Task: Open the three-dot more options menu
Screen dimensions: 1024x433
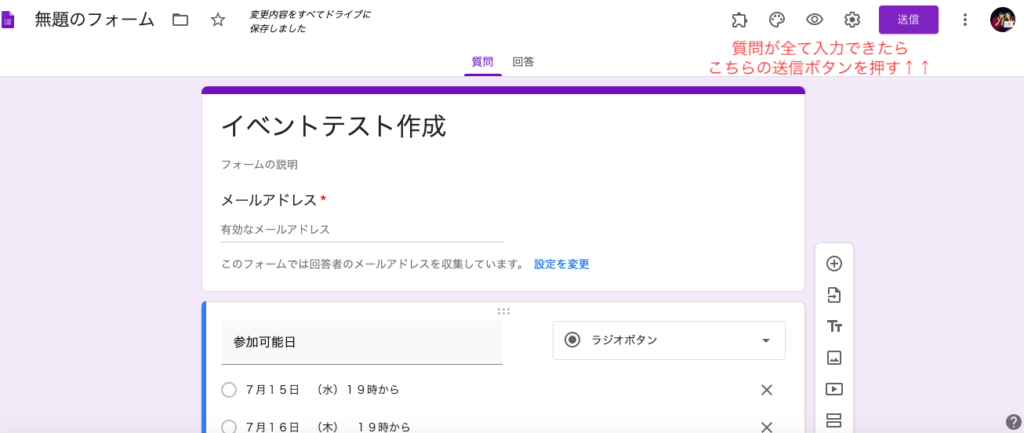Action: [x=965, y=20]
